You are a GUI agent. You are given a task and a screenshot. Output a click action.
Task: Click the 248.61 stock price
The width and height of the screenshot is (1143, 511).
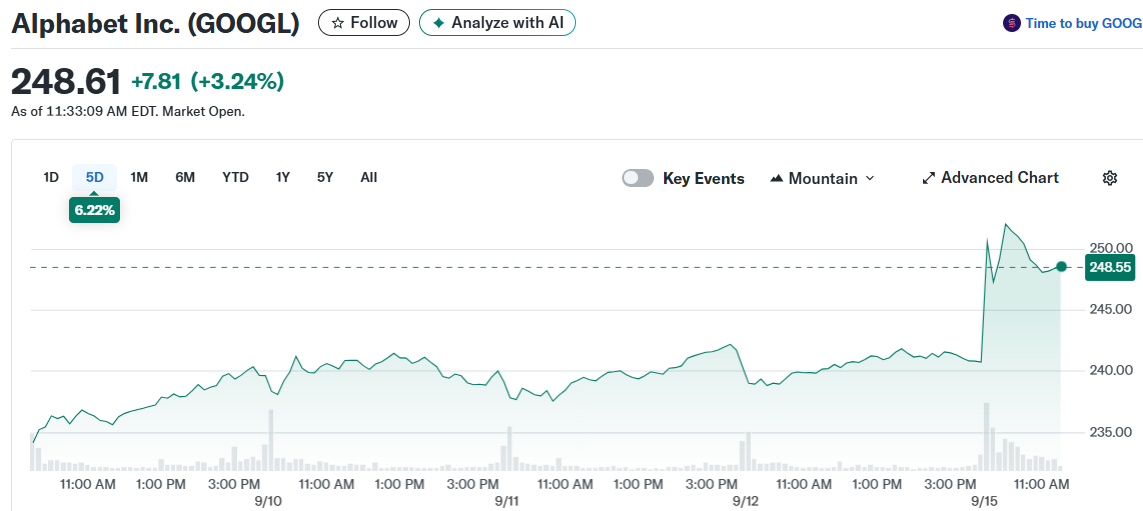click(66, 82)
